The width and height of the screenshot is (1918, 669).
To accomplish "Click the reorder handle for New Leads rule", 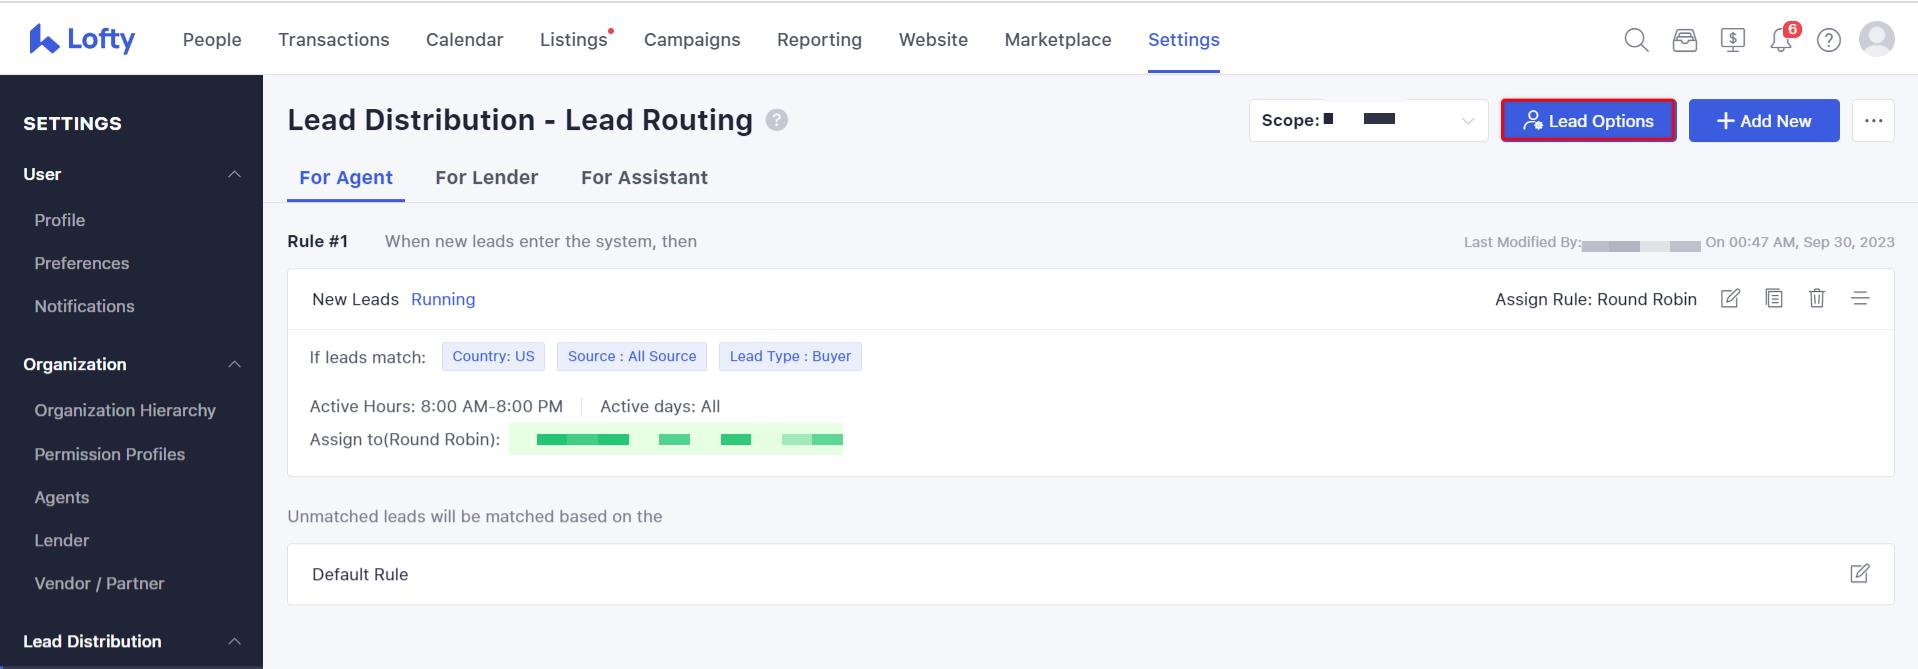I will [x=1860, y=298].
